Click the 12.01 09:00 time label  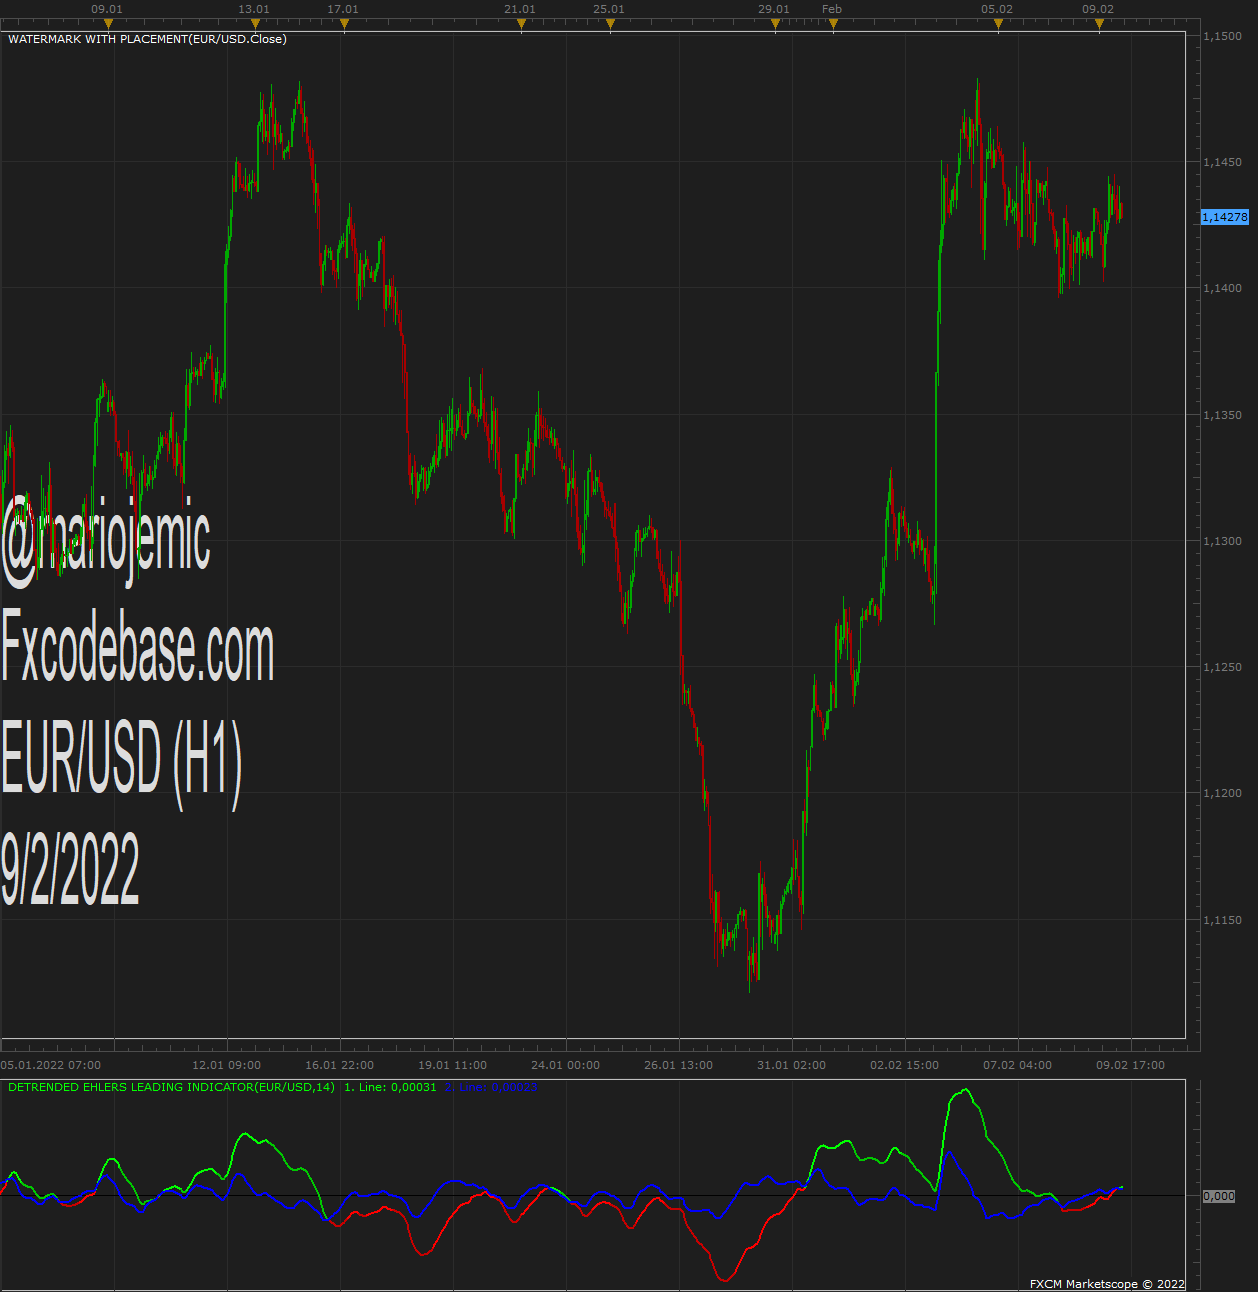pyautogui.click(x=227, y=1065)
